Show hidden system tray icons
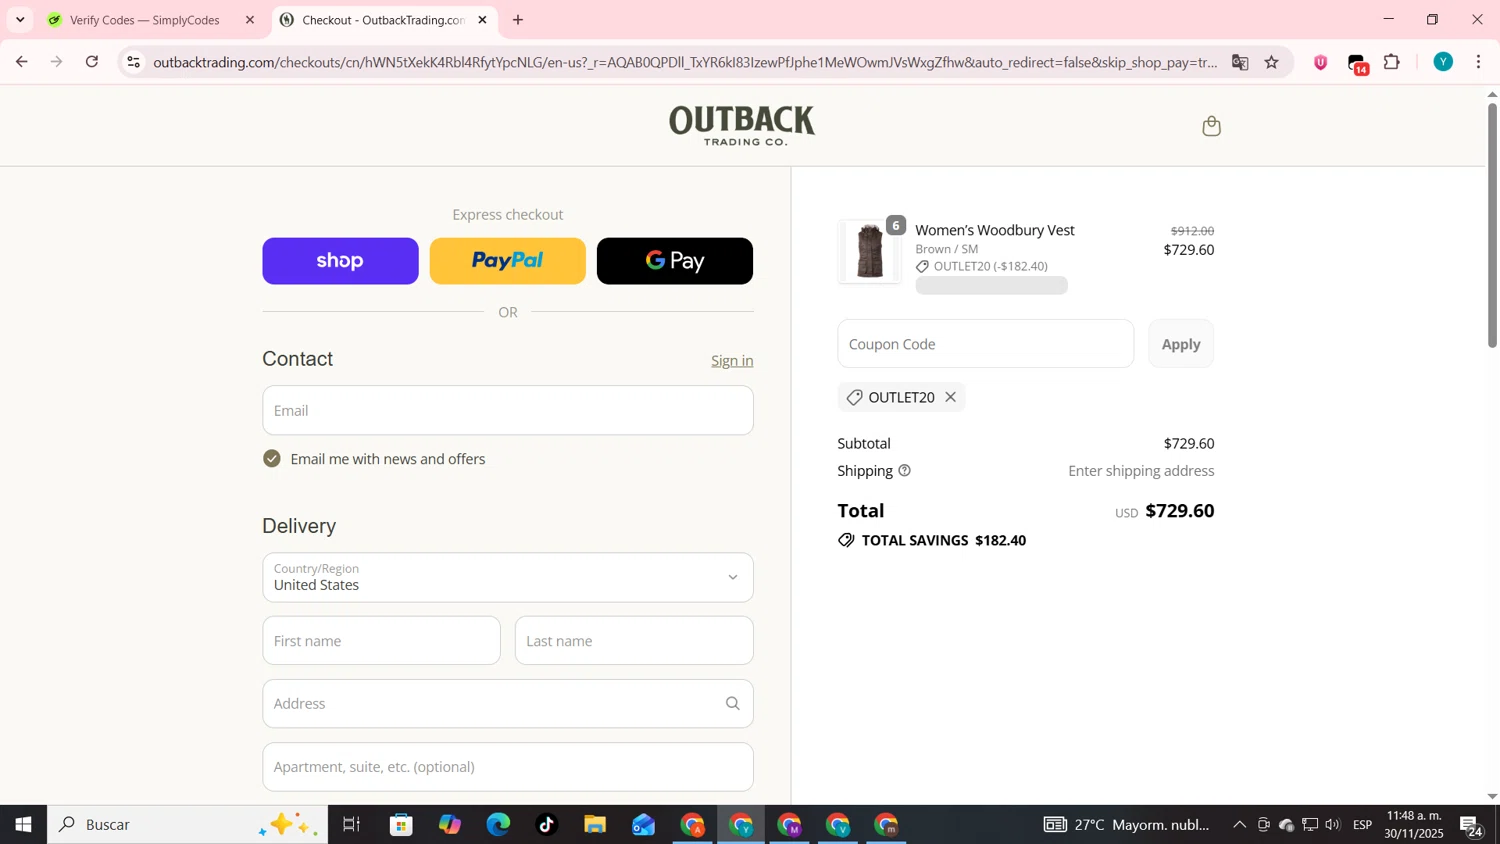Screen dimensions: 1500x844 pos(1239,825)
